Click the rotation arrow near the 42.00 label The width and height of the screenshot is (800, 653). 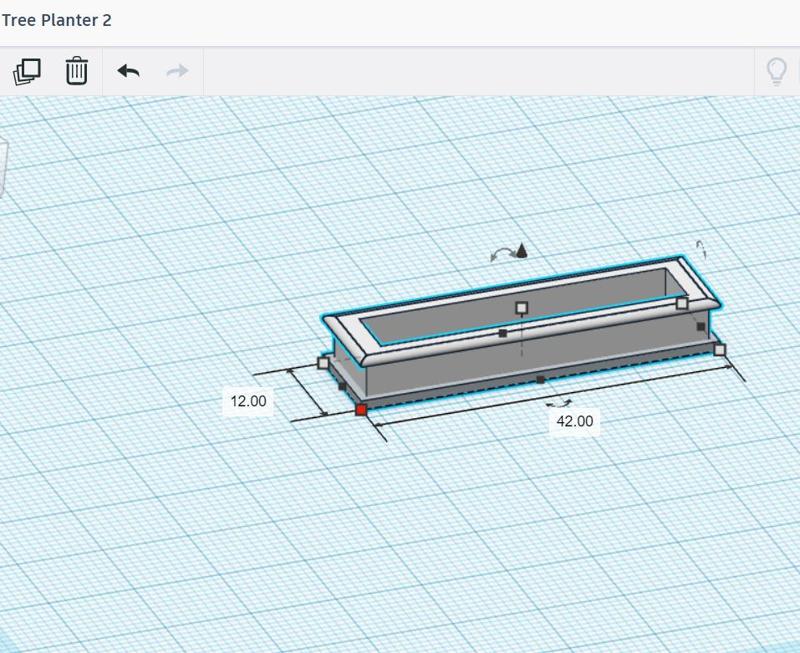coord(558,404)
